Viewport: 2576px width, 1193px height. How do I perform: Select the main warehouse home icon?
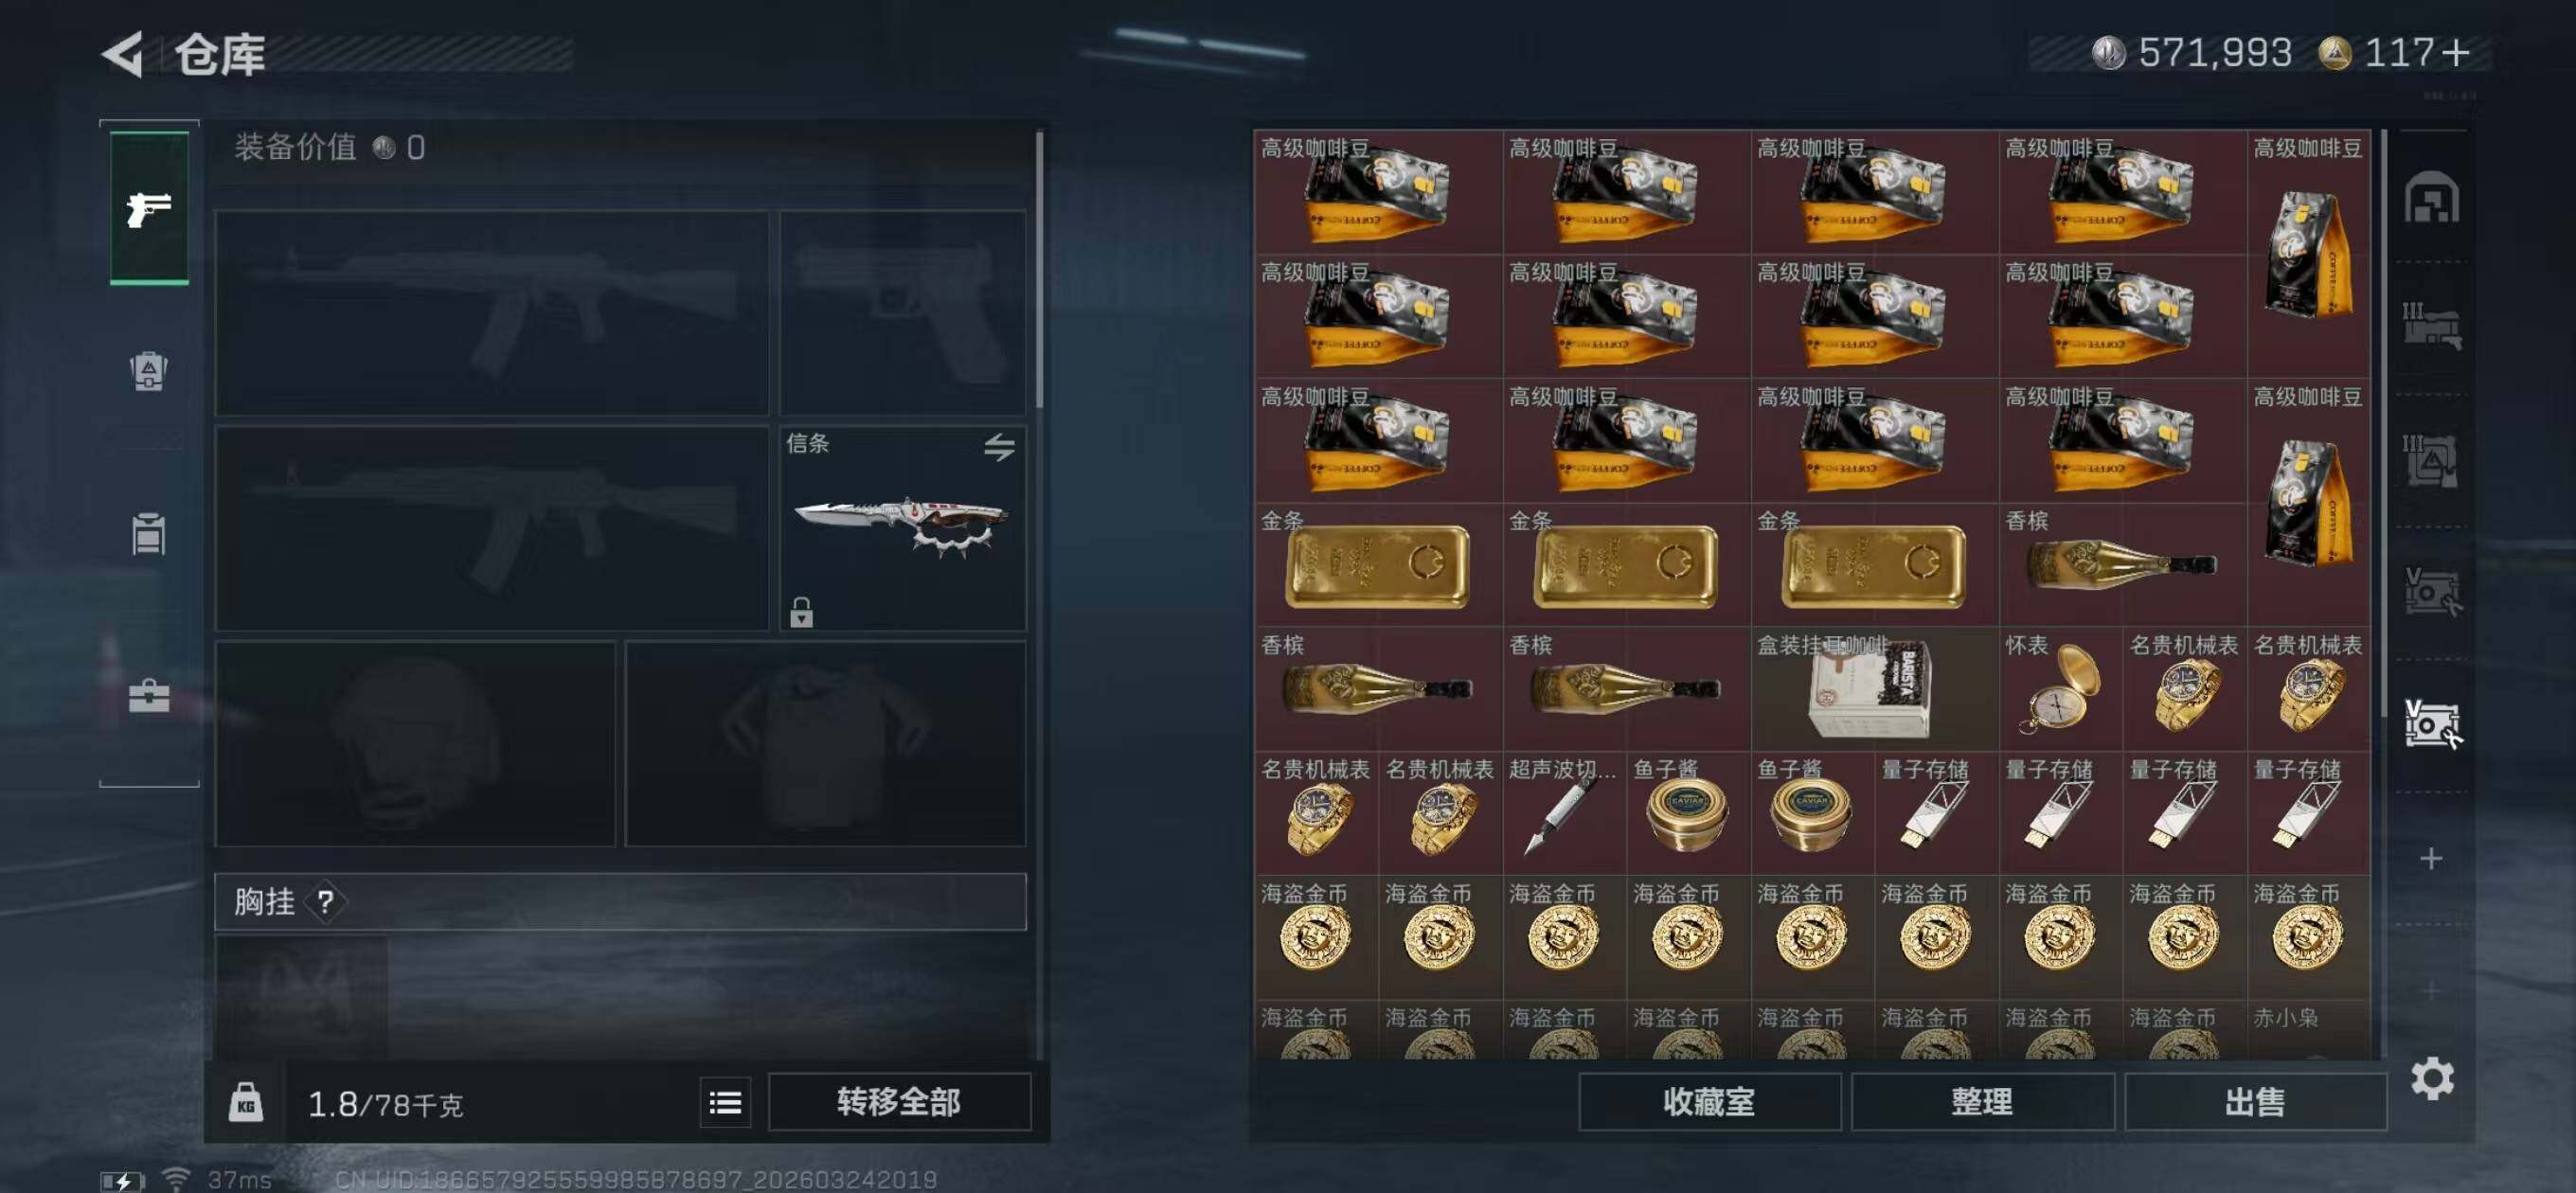2431,197
